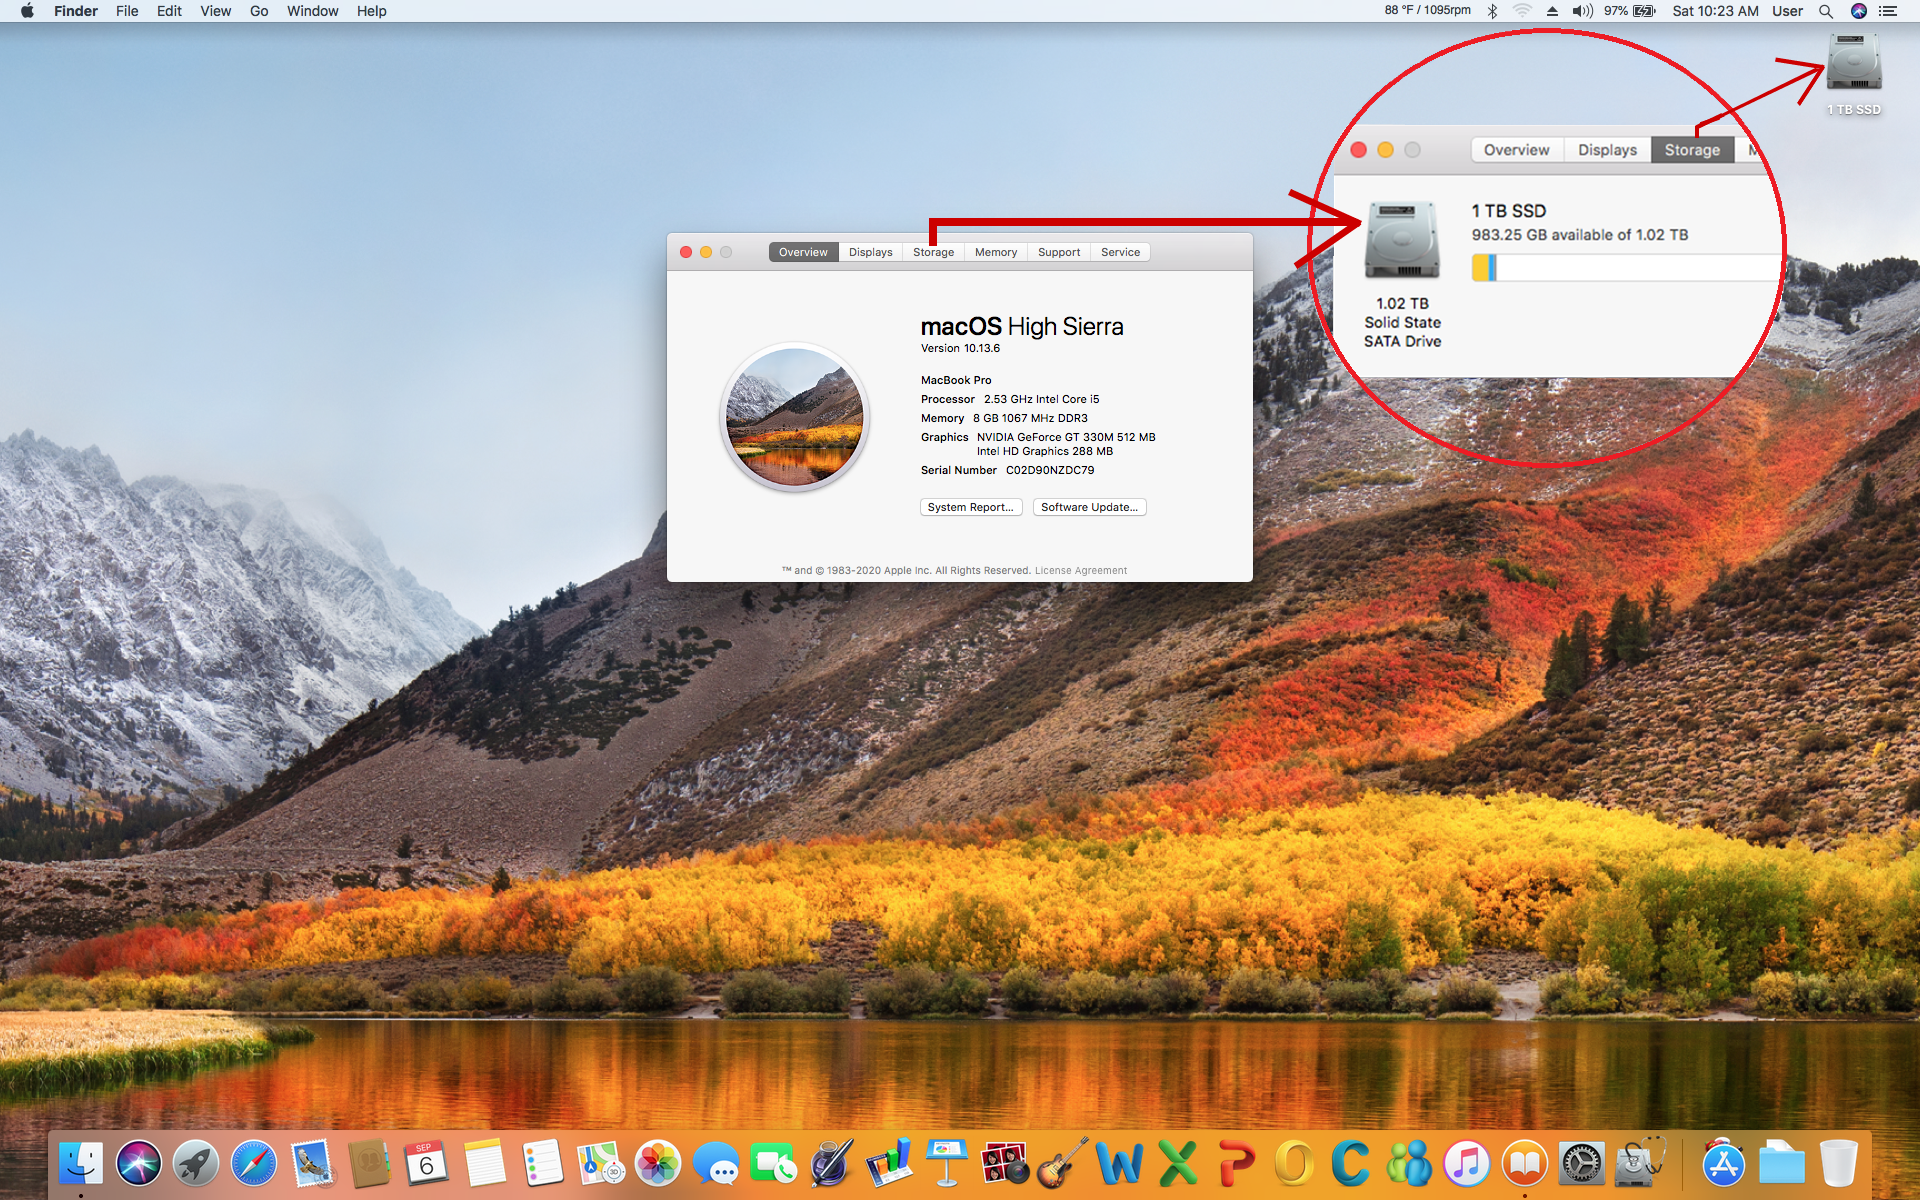Open iBooks orange book icon

click(1524, 1164)
